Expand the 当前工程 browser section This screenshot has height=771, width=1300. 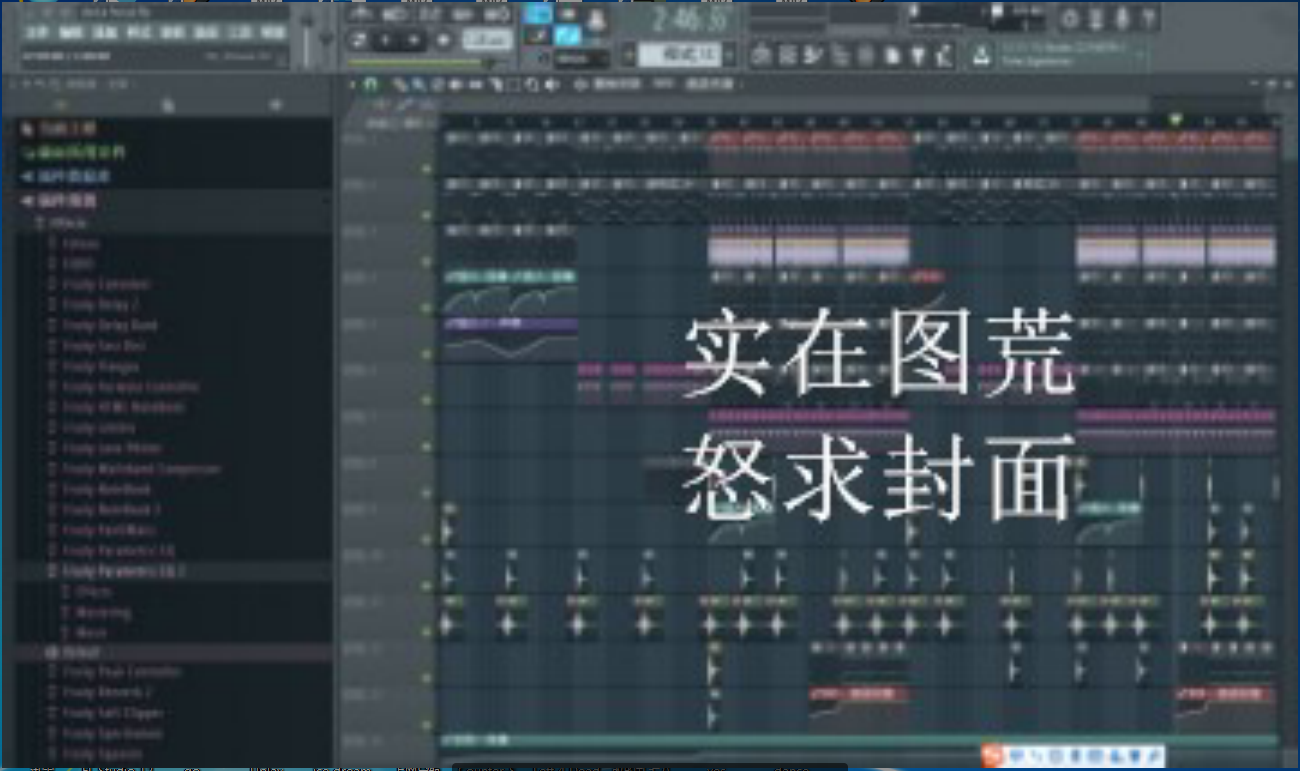(60, 129)
